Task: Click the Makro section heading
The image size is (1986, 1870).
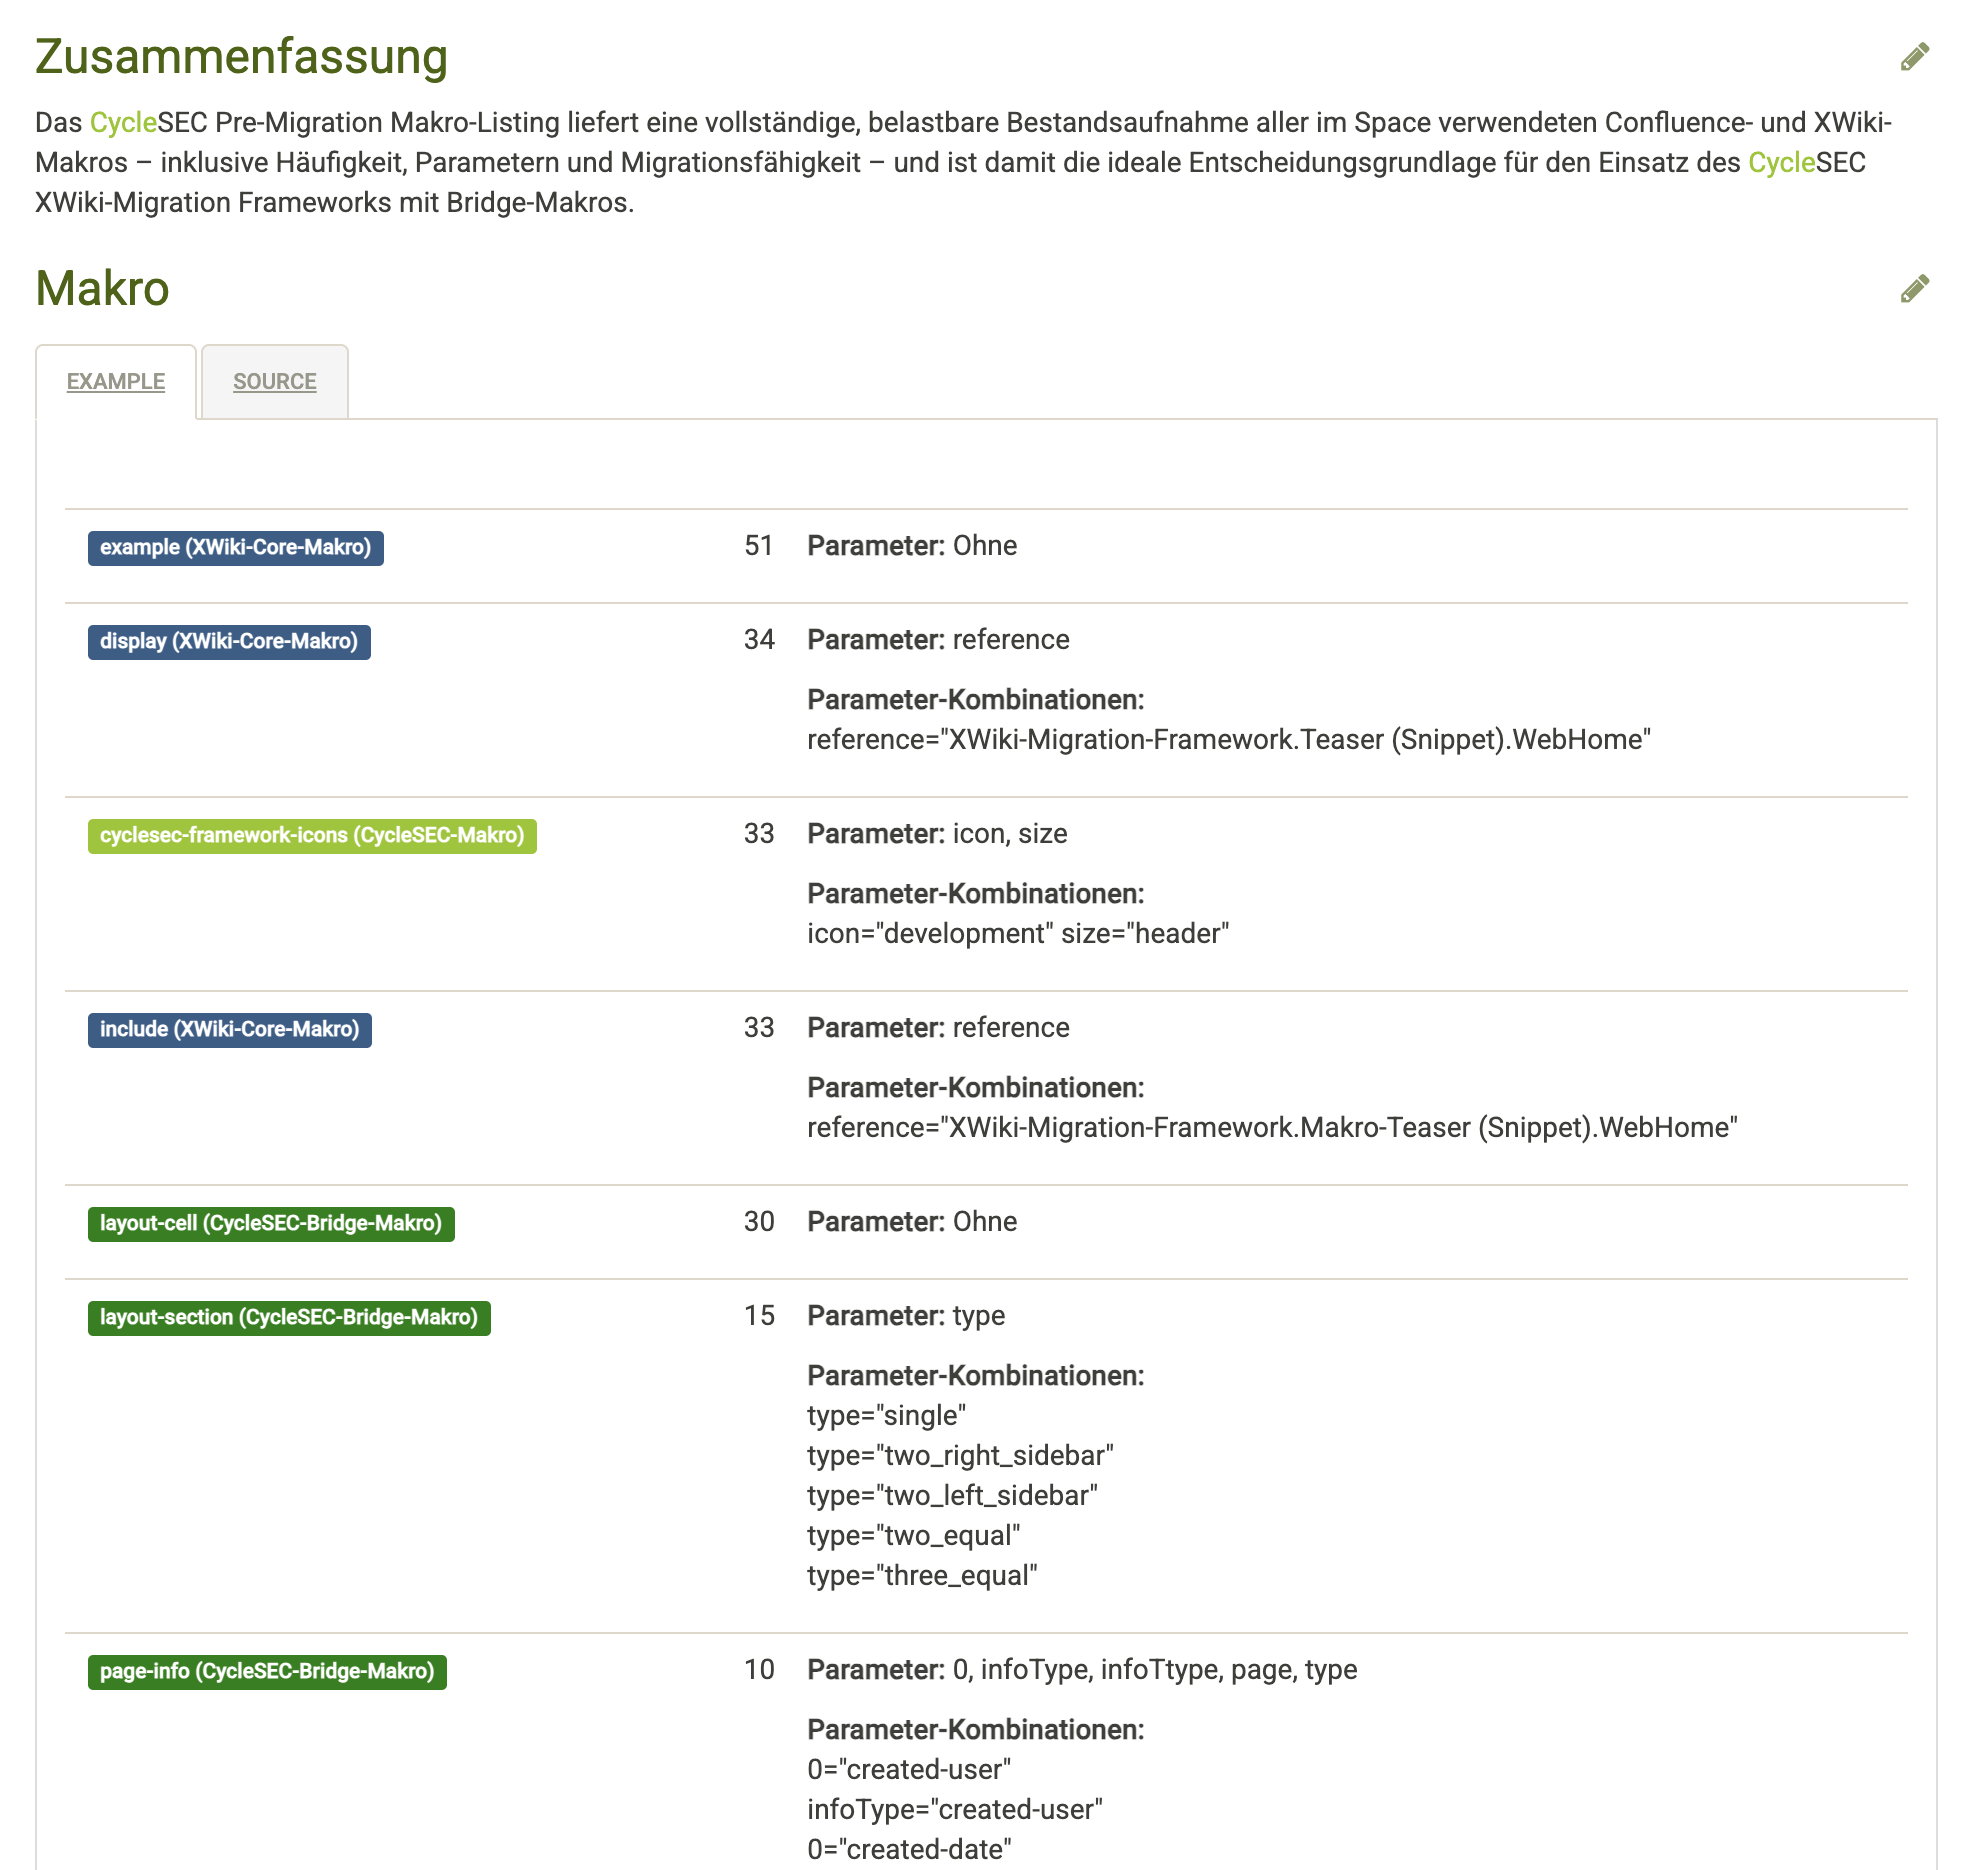Action: pyautogui.click(x=102, y=289)
